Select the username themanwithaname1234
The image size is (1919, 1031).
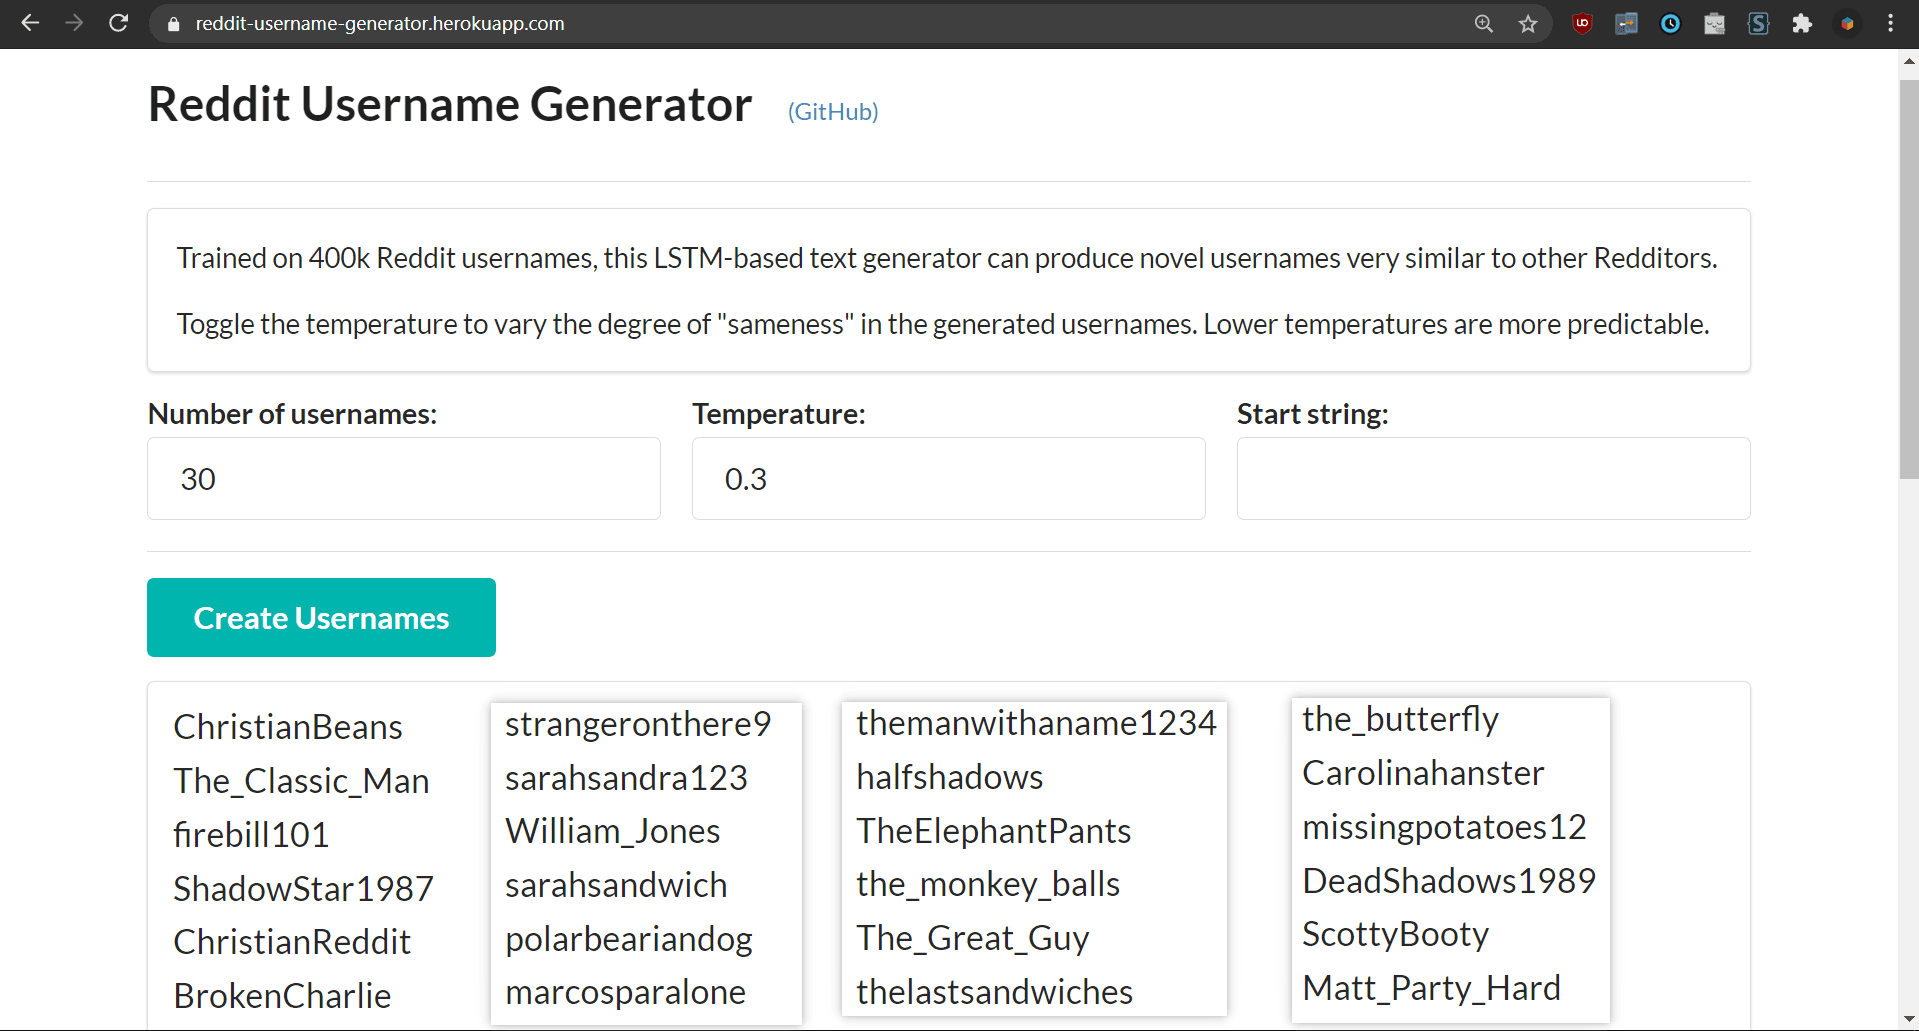pos(1036,723)
